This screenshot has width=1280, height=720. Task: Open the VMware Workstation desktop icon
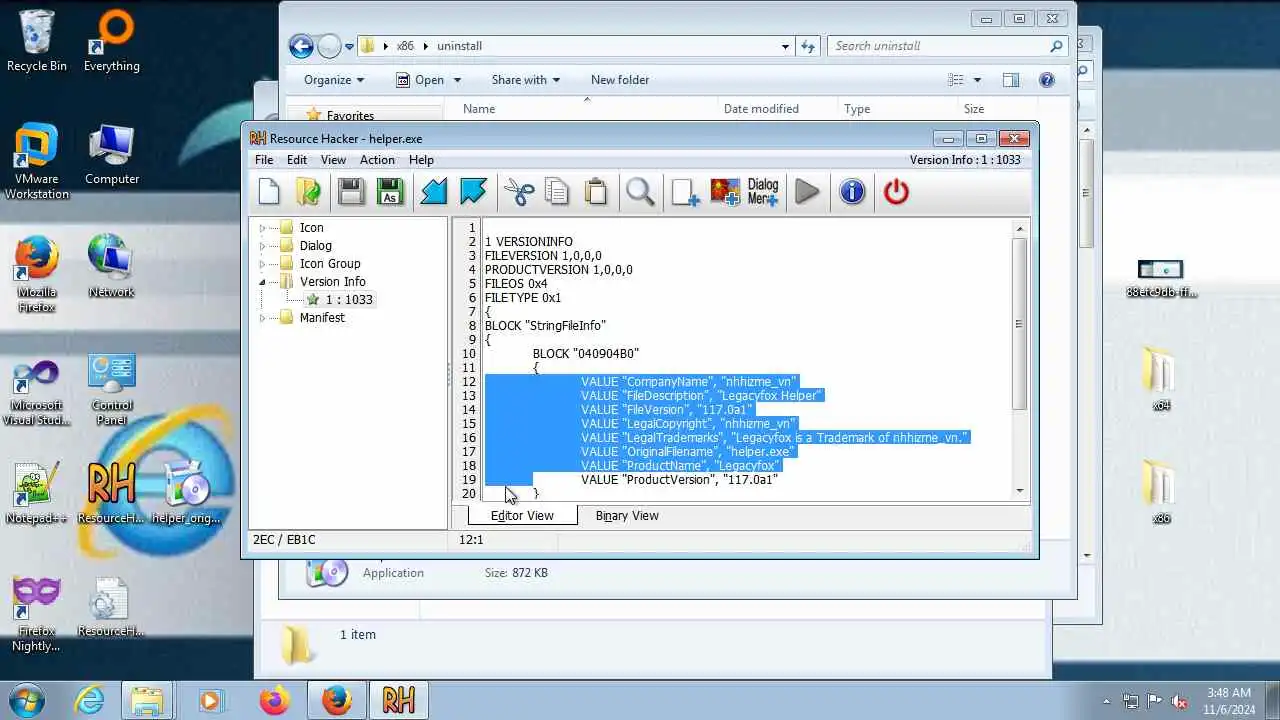(x=37, y=162)
